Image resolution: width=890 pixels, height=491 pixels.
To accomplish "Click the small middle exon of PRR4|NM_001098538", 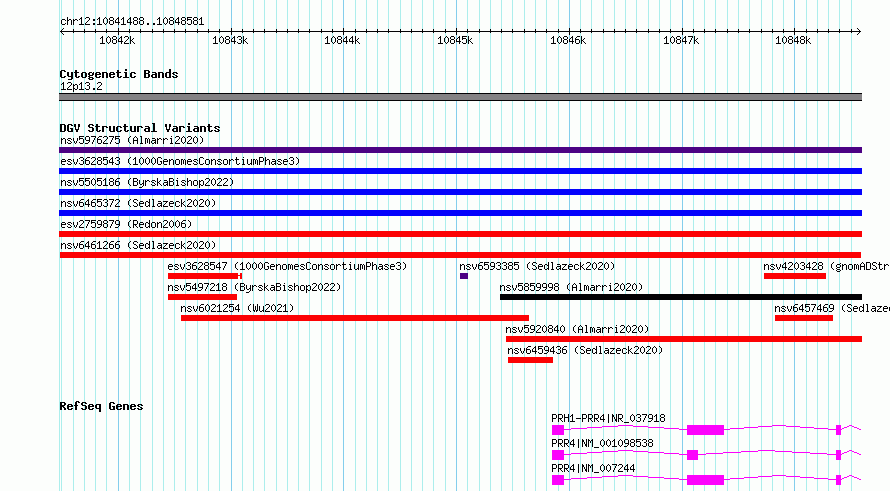I will (692, 455).
